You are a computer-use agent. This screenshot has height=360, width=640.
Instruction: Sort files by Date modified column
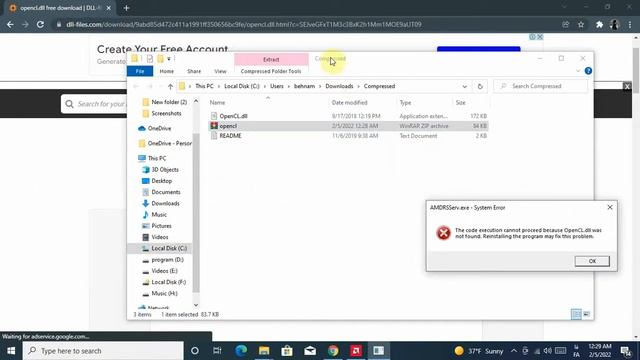[349, 103]
